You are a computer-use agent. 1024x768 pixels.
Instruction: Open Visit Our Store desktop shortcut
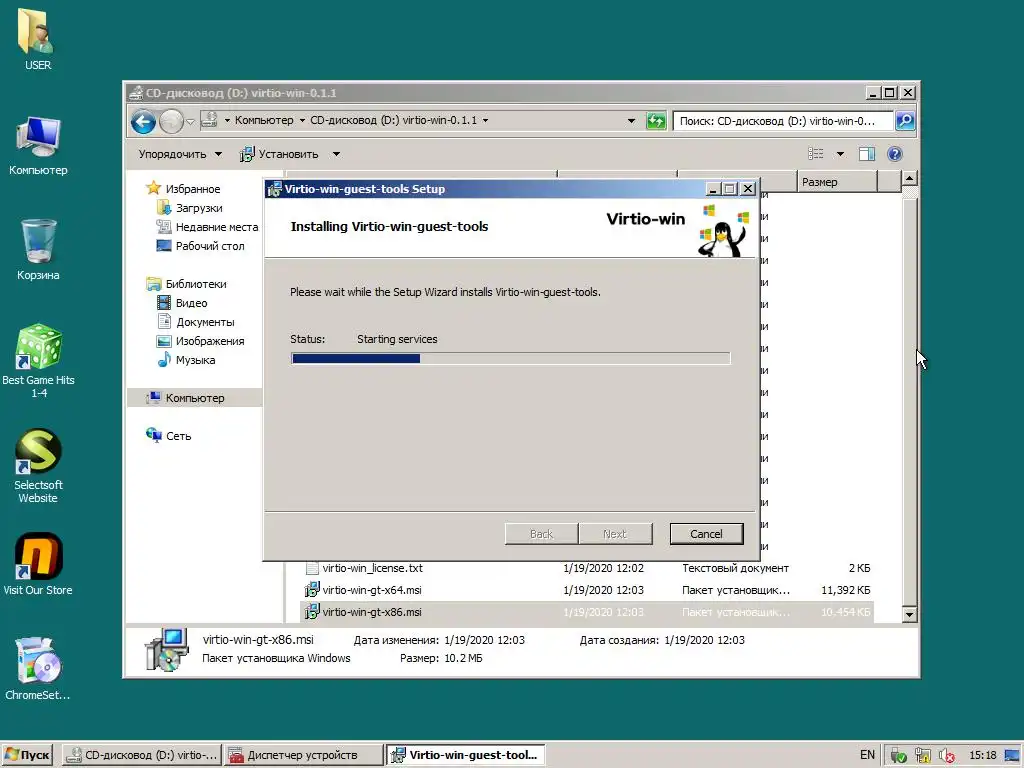38,564
